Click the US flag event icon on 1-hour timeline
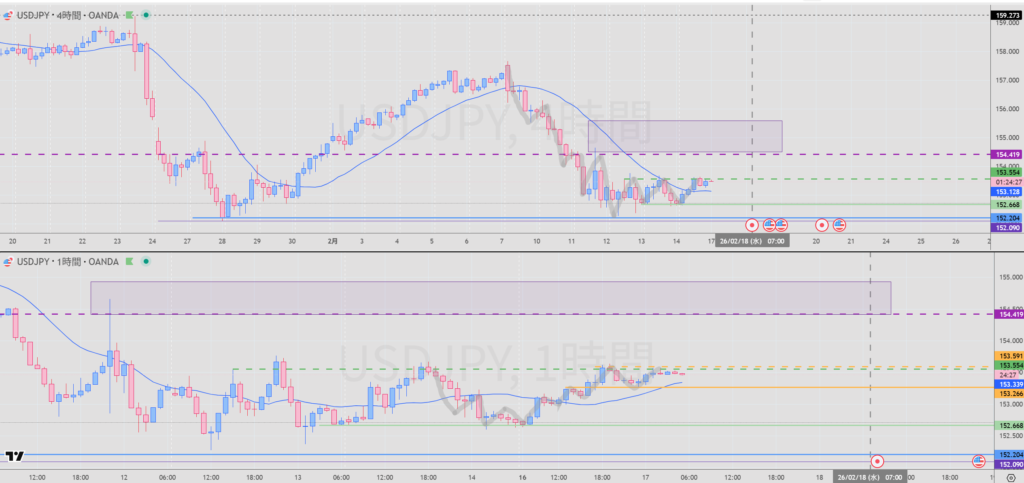The image size is (1024, 483). (x=979, y=461)
